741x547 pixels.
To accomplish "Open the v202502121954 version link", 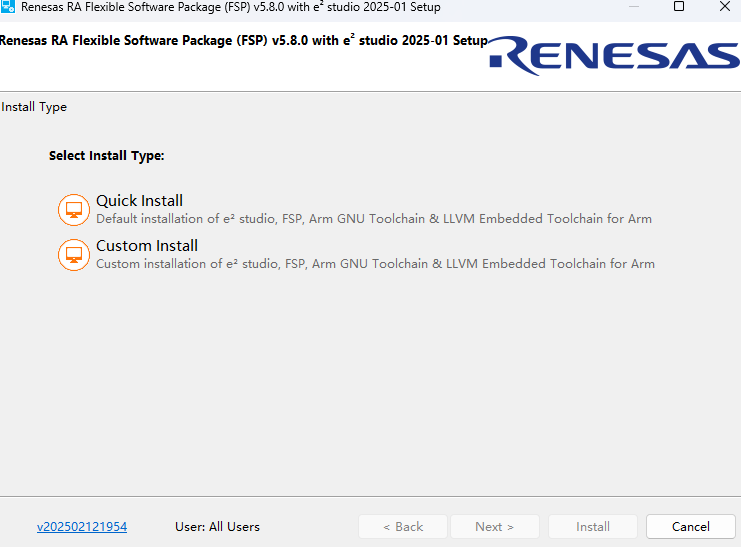I will [82, 527].
